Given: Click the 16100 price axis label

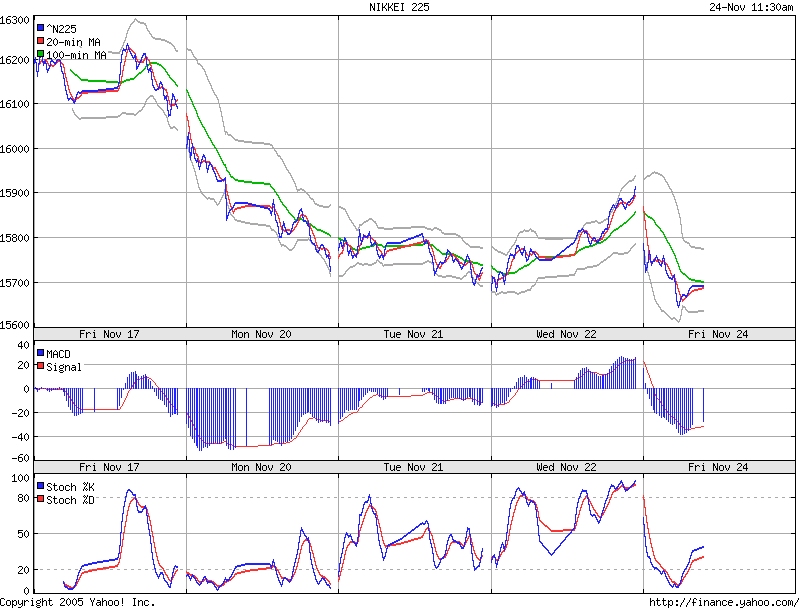Looking at the screenshot, I should (x=15, y=104).
